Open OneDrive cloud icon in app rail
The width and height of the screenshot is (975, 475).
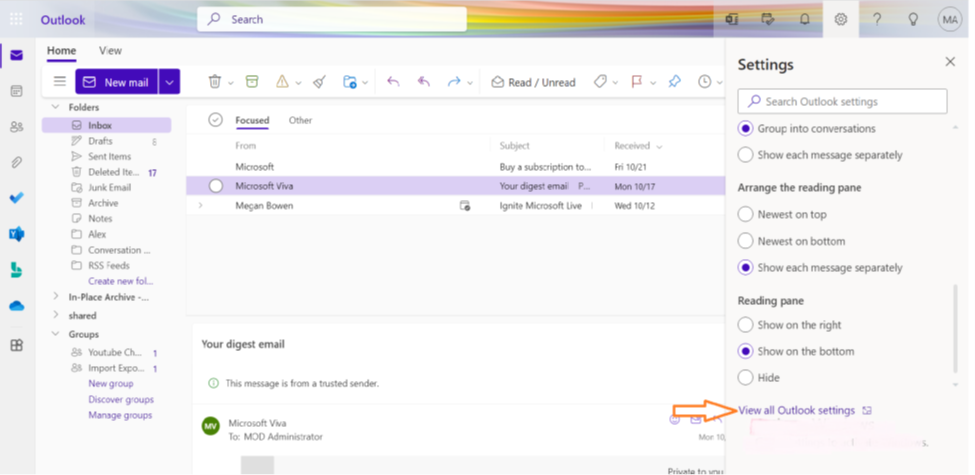pos(17,306)
